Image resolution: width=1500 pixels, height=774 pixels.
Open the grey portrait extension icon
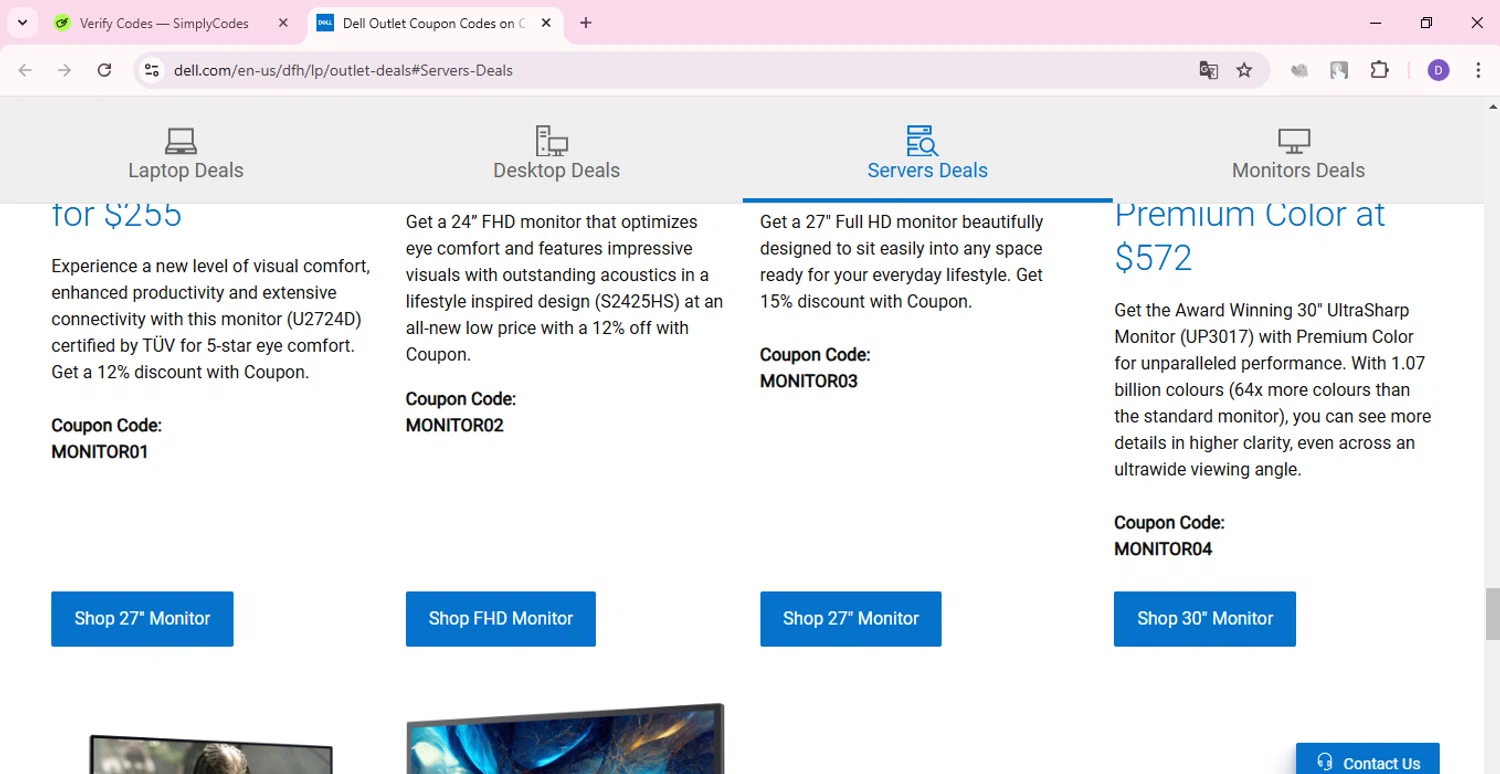point(1339,70)
